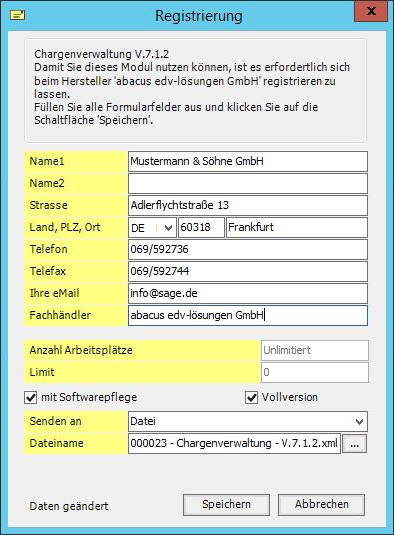Click the Dateiname file path field

(234, 444)
